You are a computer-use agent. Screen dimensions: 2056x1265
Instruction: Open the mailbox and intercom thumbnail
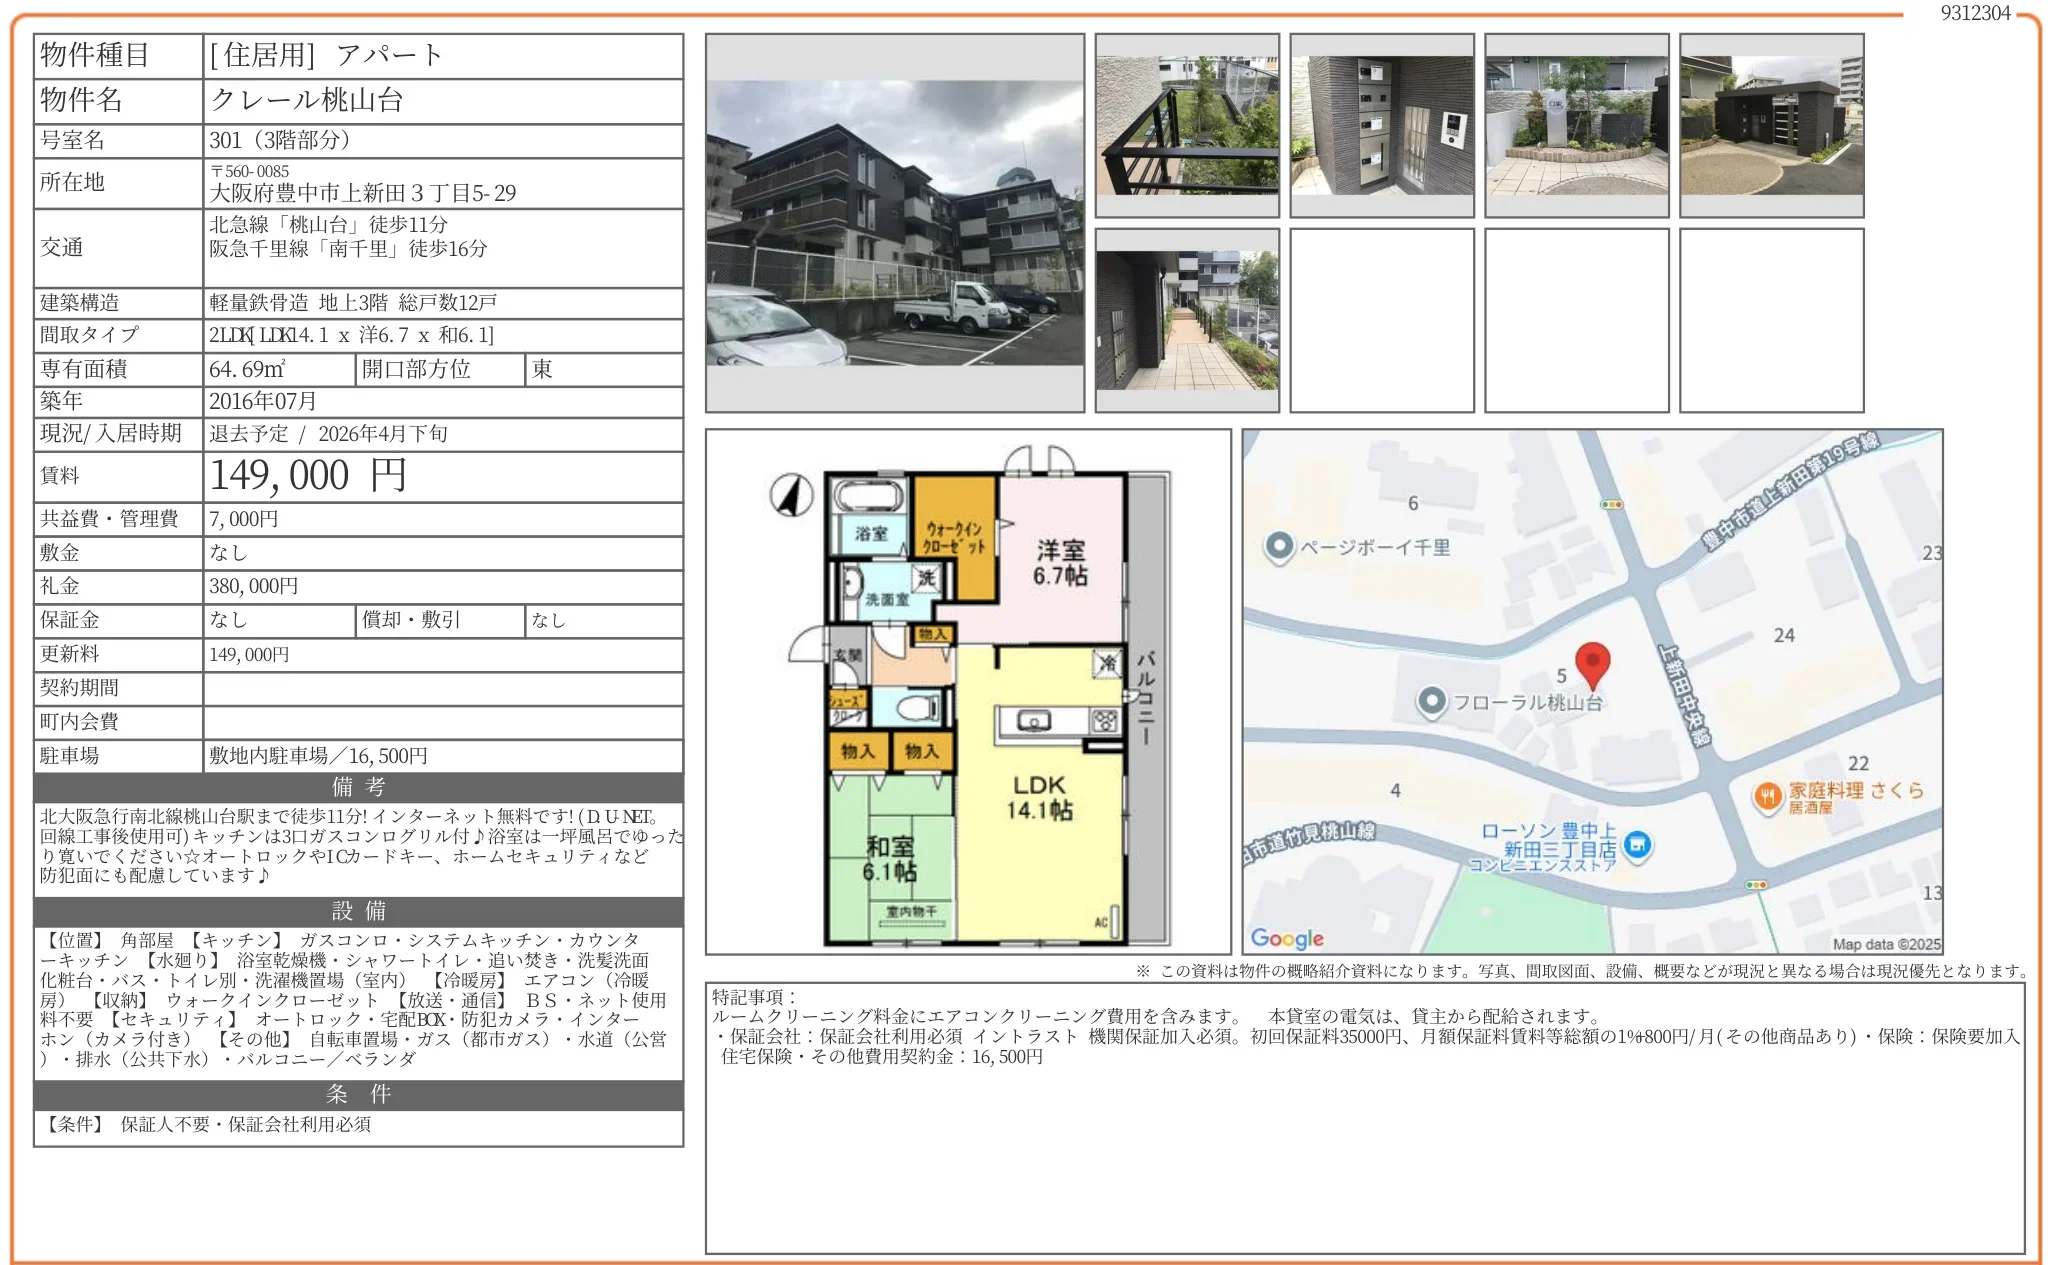(x=1381, y=125)
